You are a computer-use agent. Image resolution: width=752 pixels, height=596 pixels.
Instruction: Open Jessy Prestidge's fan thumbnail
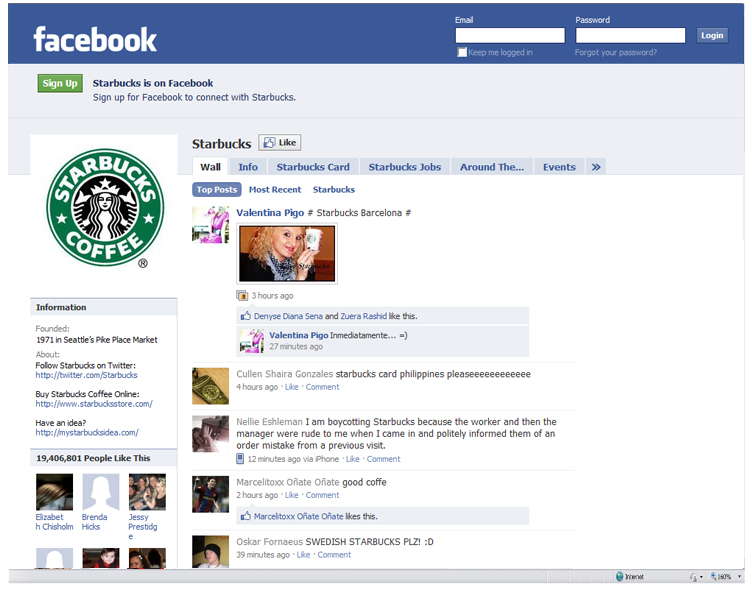147,492
